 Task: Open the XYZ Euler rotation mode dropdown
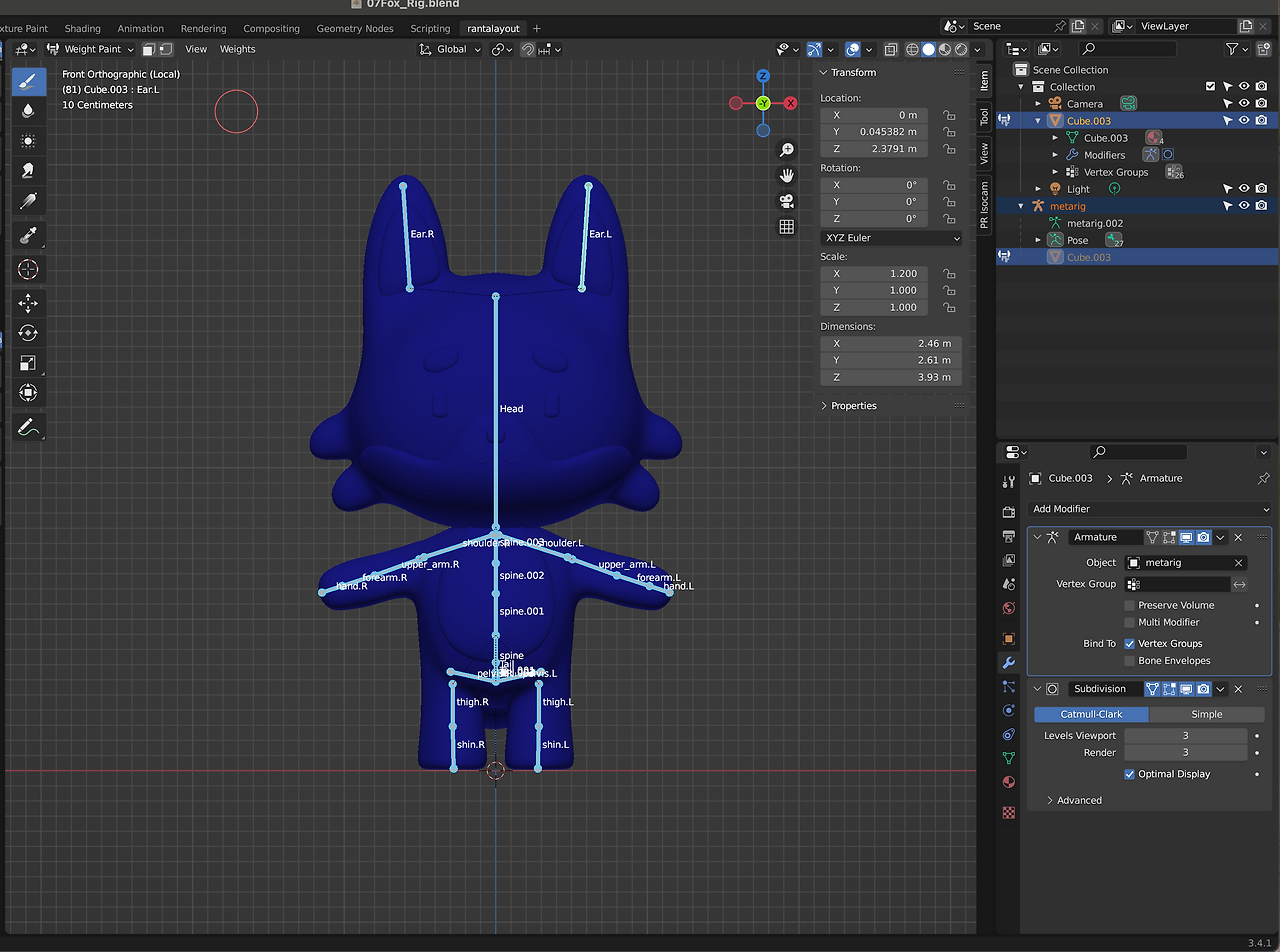click(x=890, y=238)
